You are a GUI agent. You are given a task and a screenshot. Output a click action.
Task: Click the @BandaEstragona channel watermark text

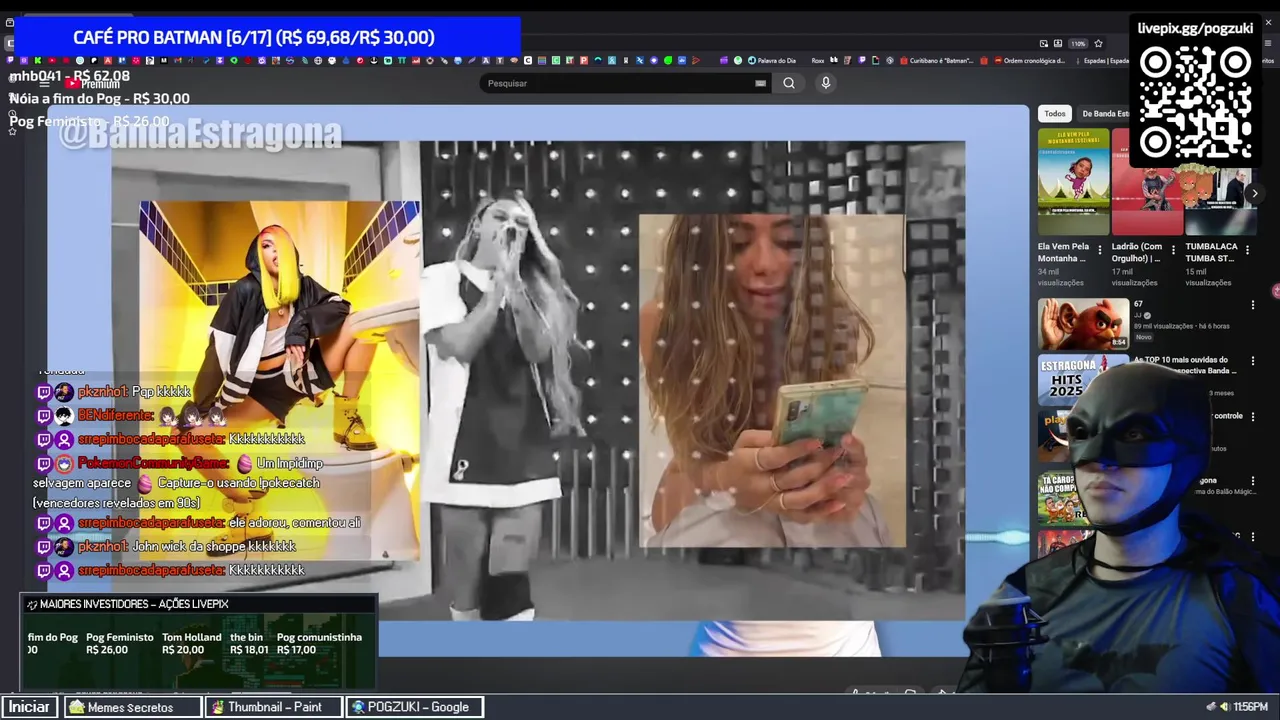(200, 135)
